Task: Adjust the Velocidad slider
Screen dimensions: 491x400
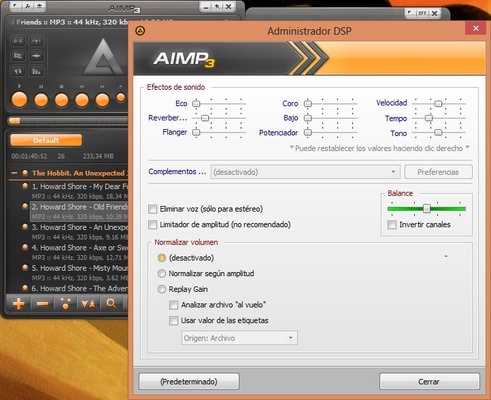Action: 438,104
